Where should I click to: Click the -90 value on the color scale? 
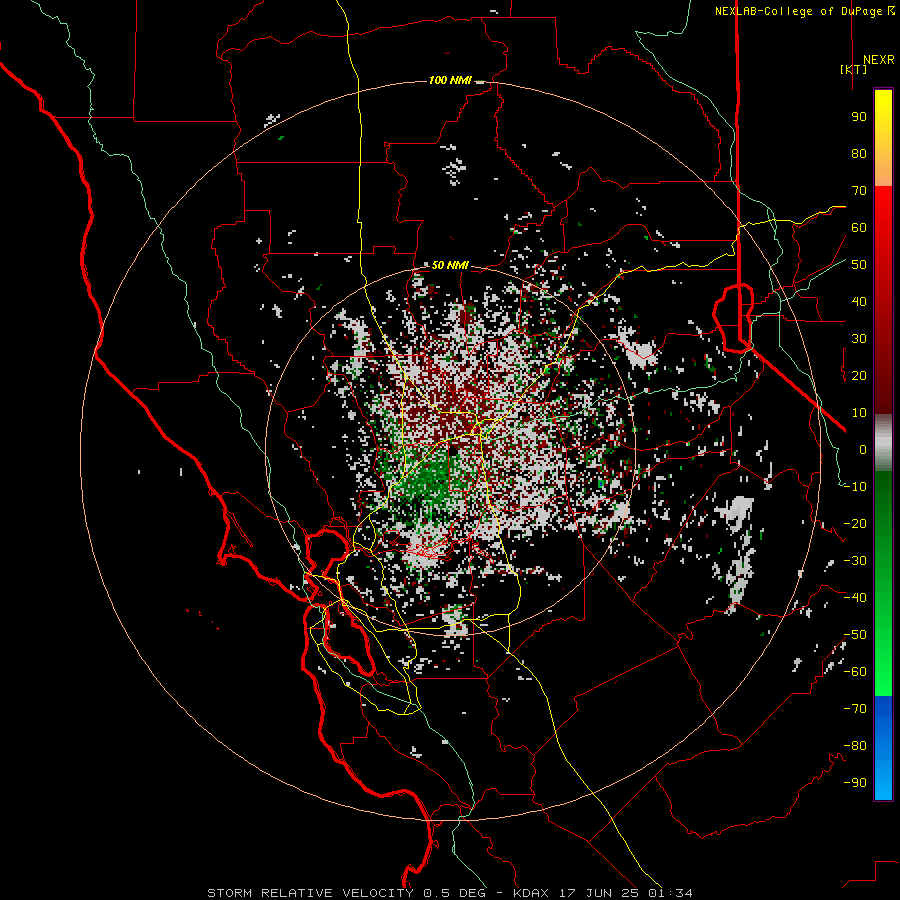(x=855, y=783)
